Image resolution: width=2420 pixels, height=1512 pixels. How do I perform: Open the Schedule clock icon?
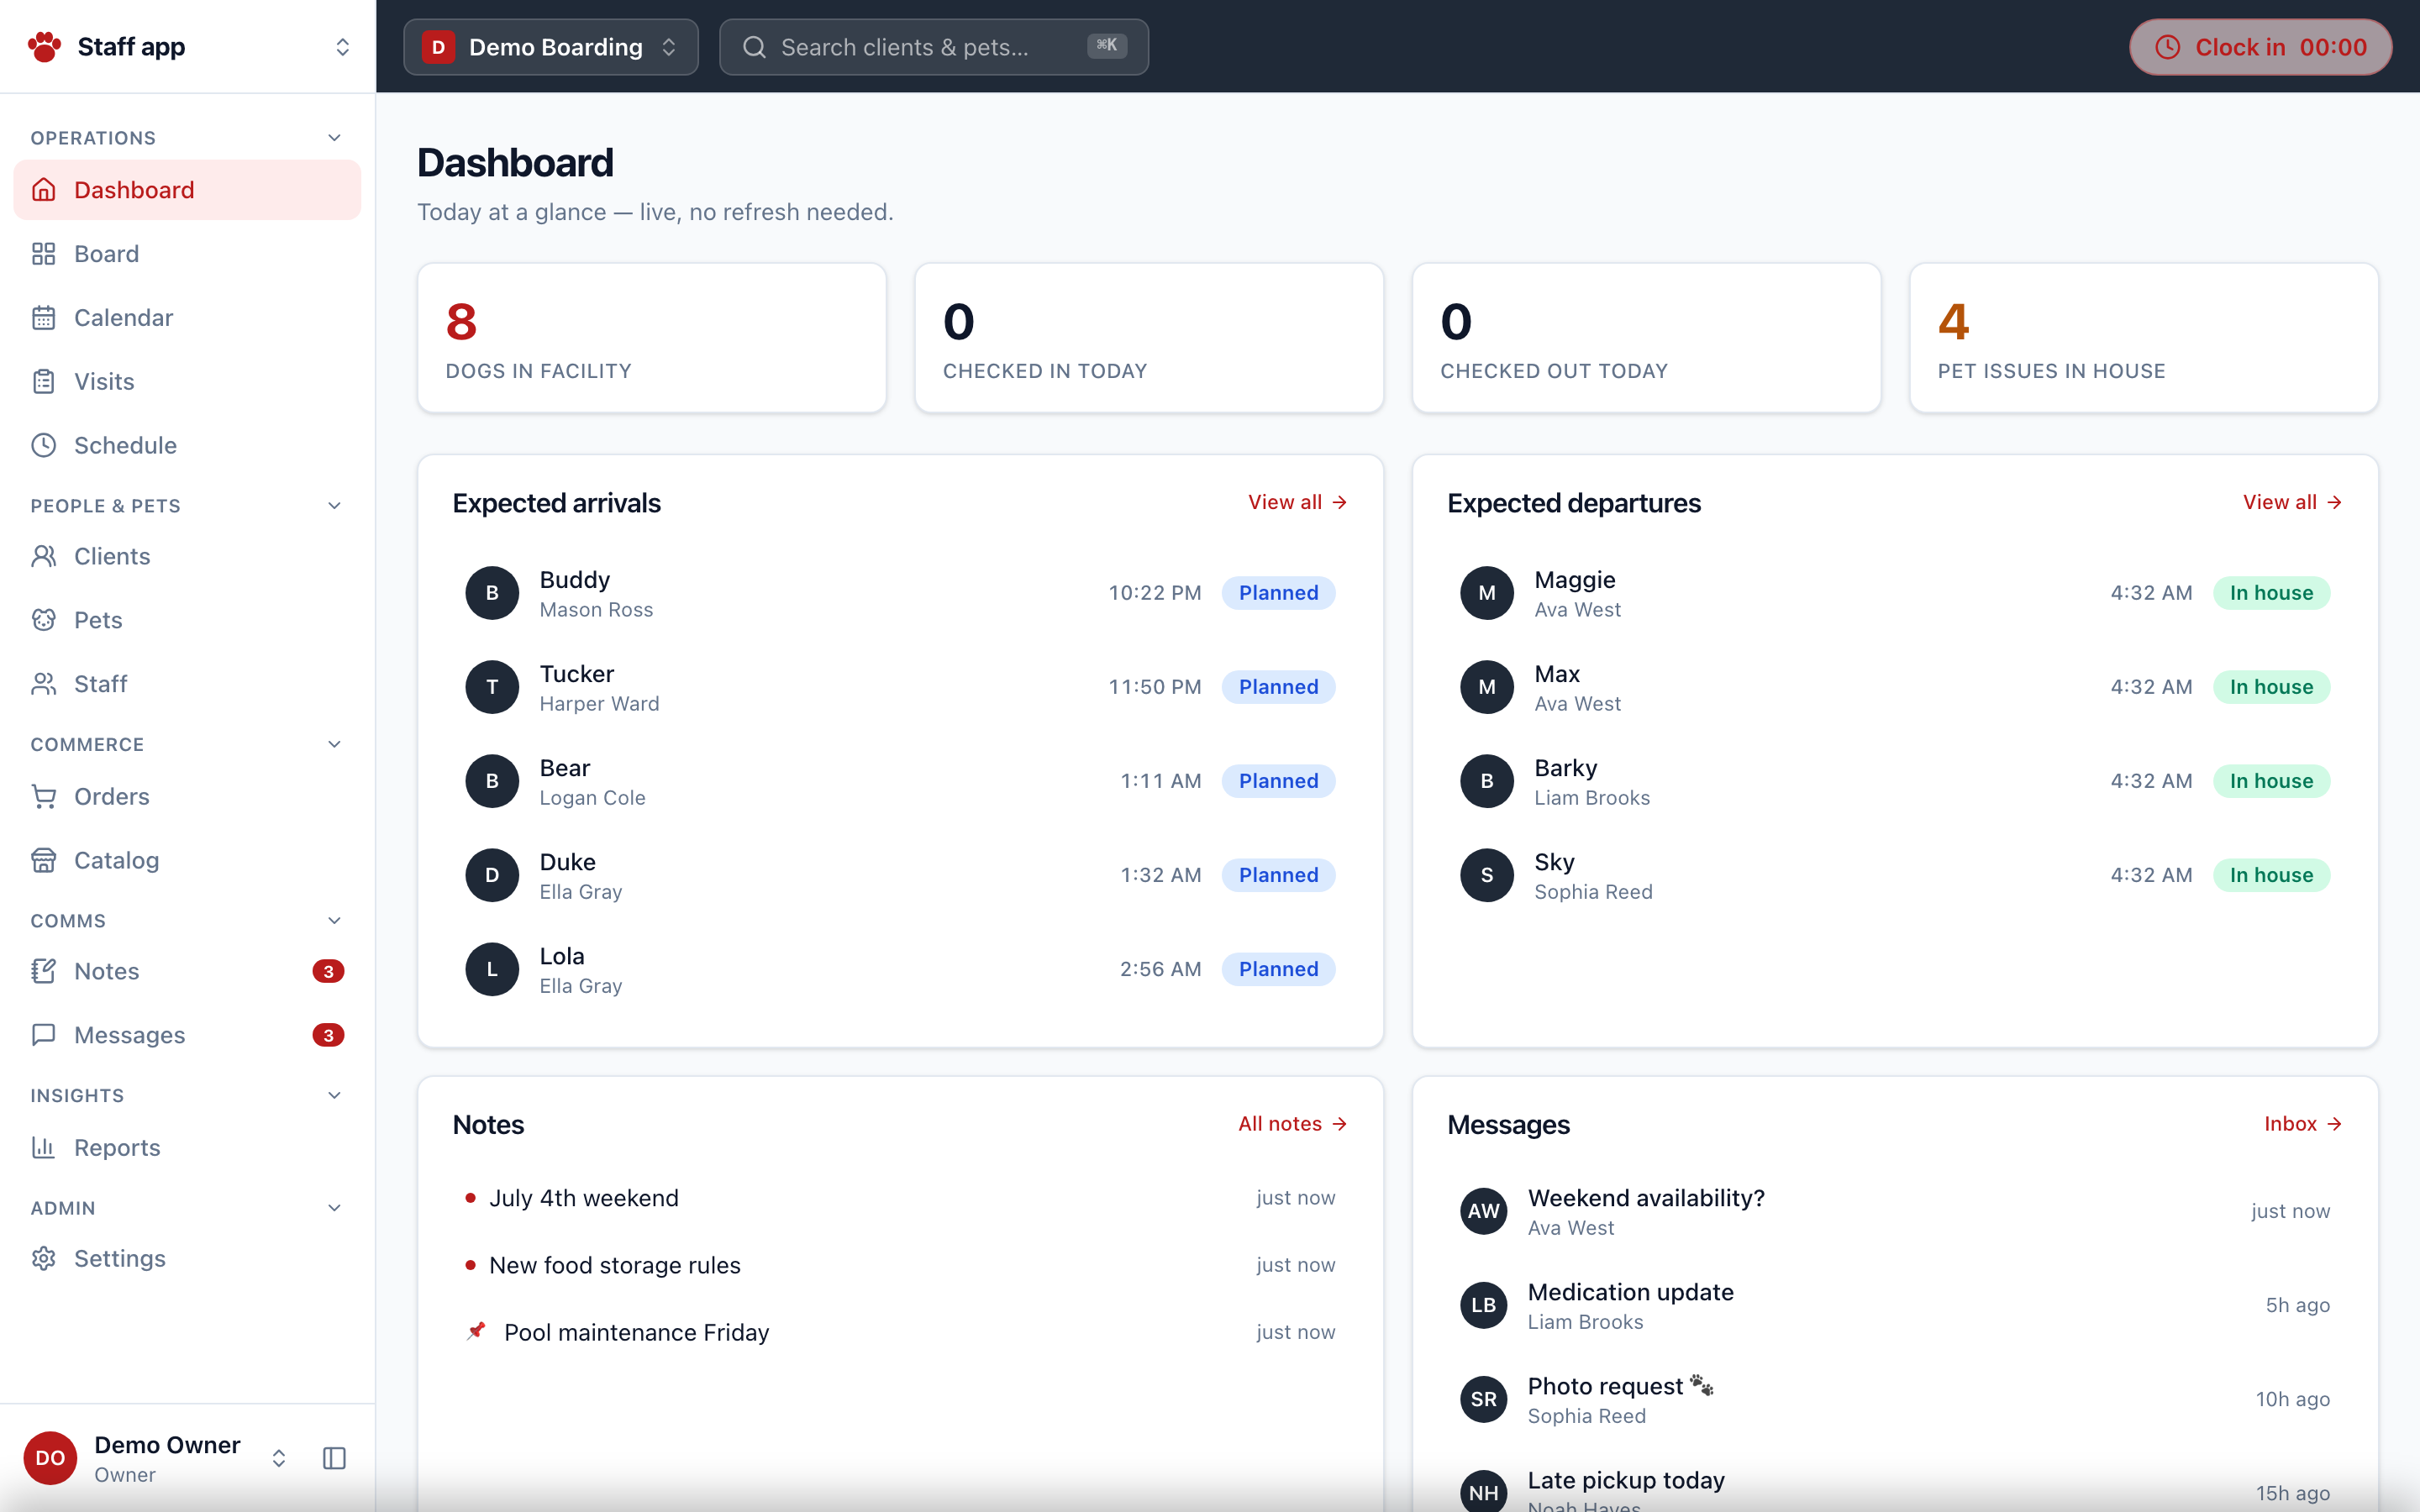44,446
